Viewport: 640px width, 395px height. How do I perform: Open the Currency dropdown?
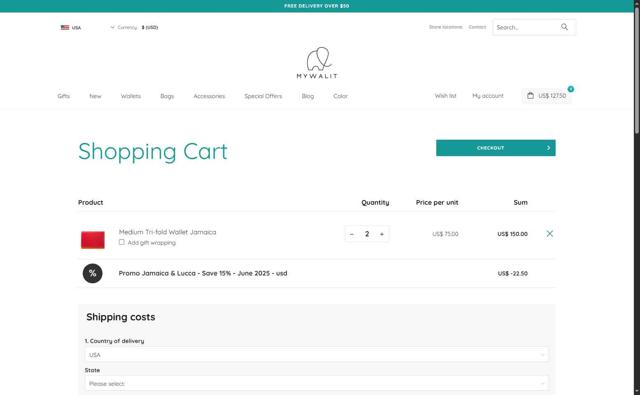pos(134,27)
